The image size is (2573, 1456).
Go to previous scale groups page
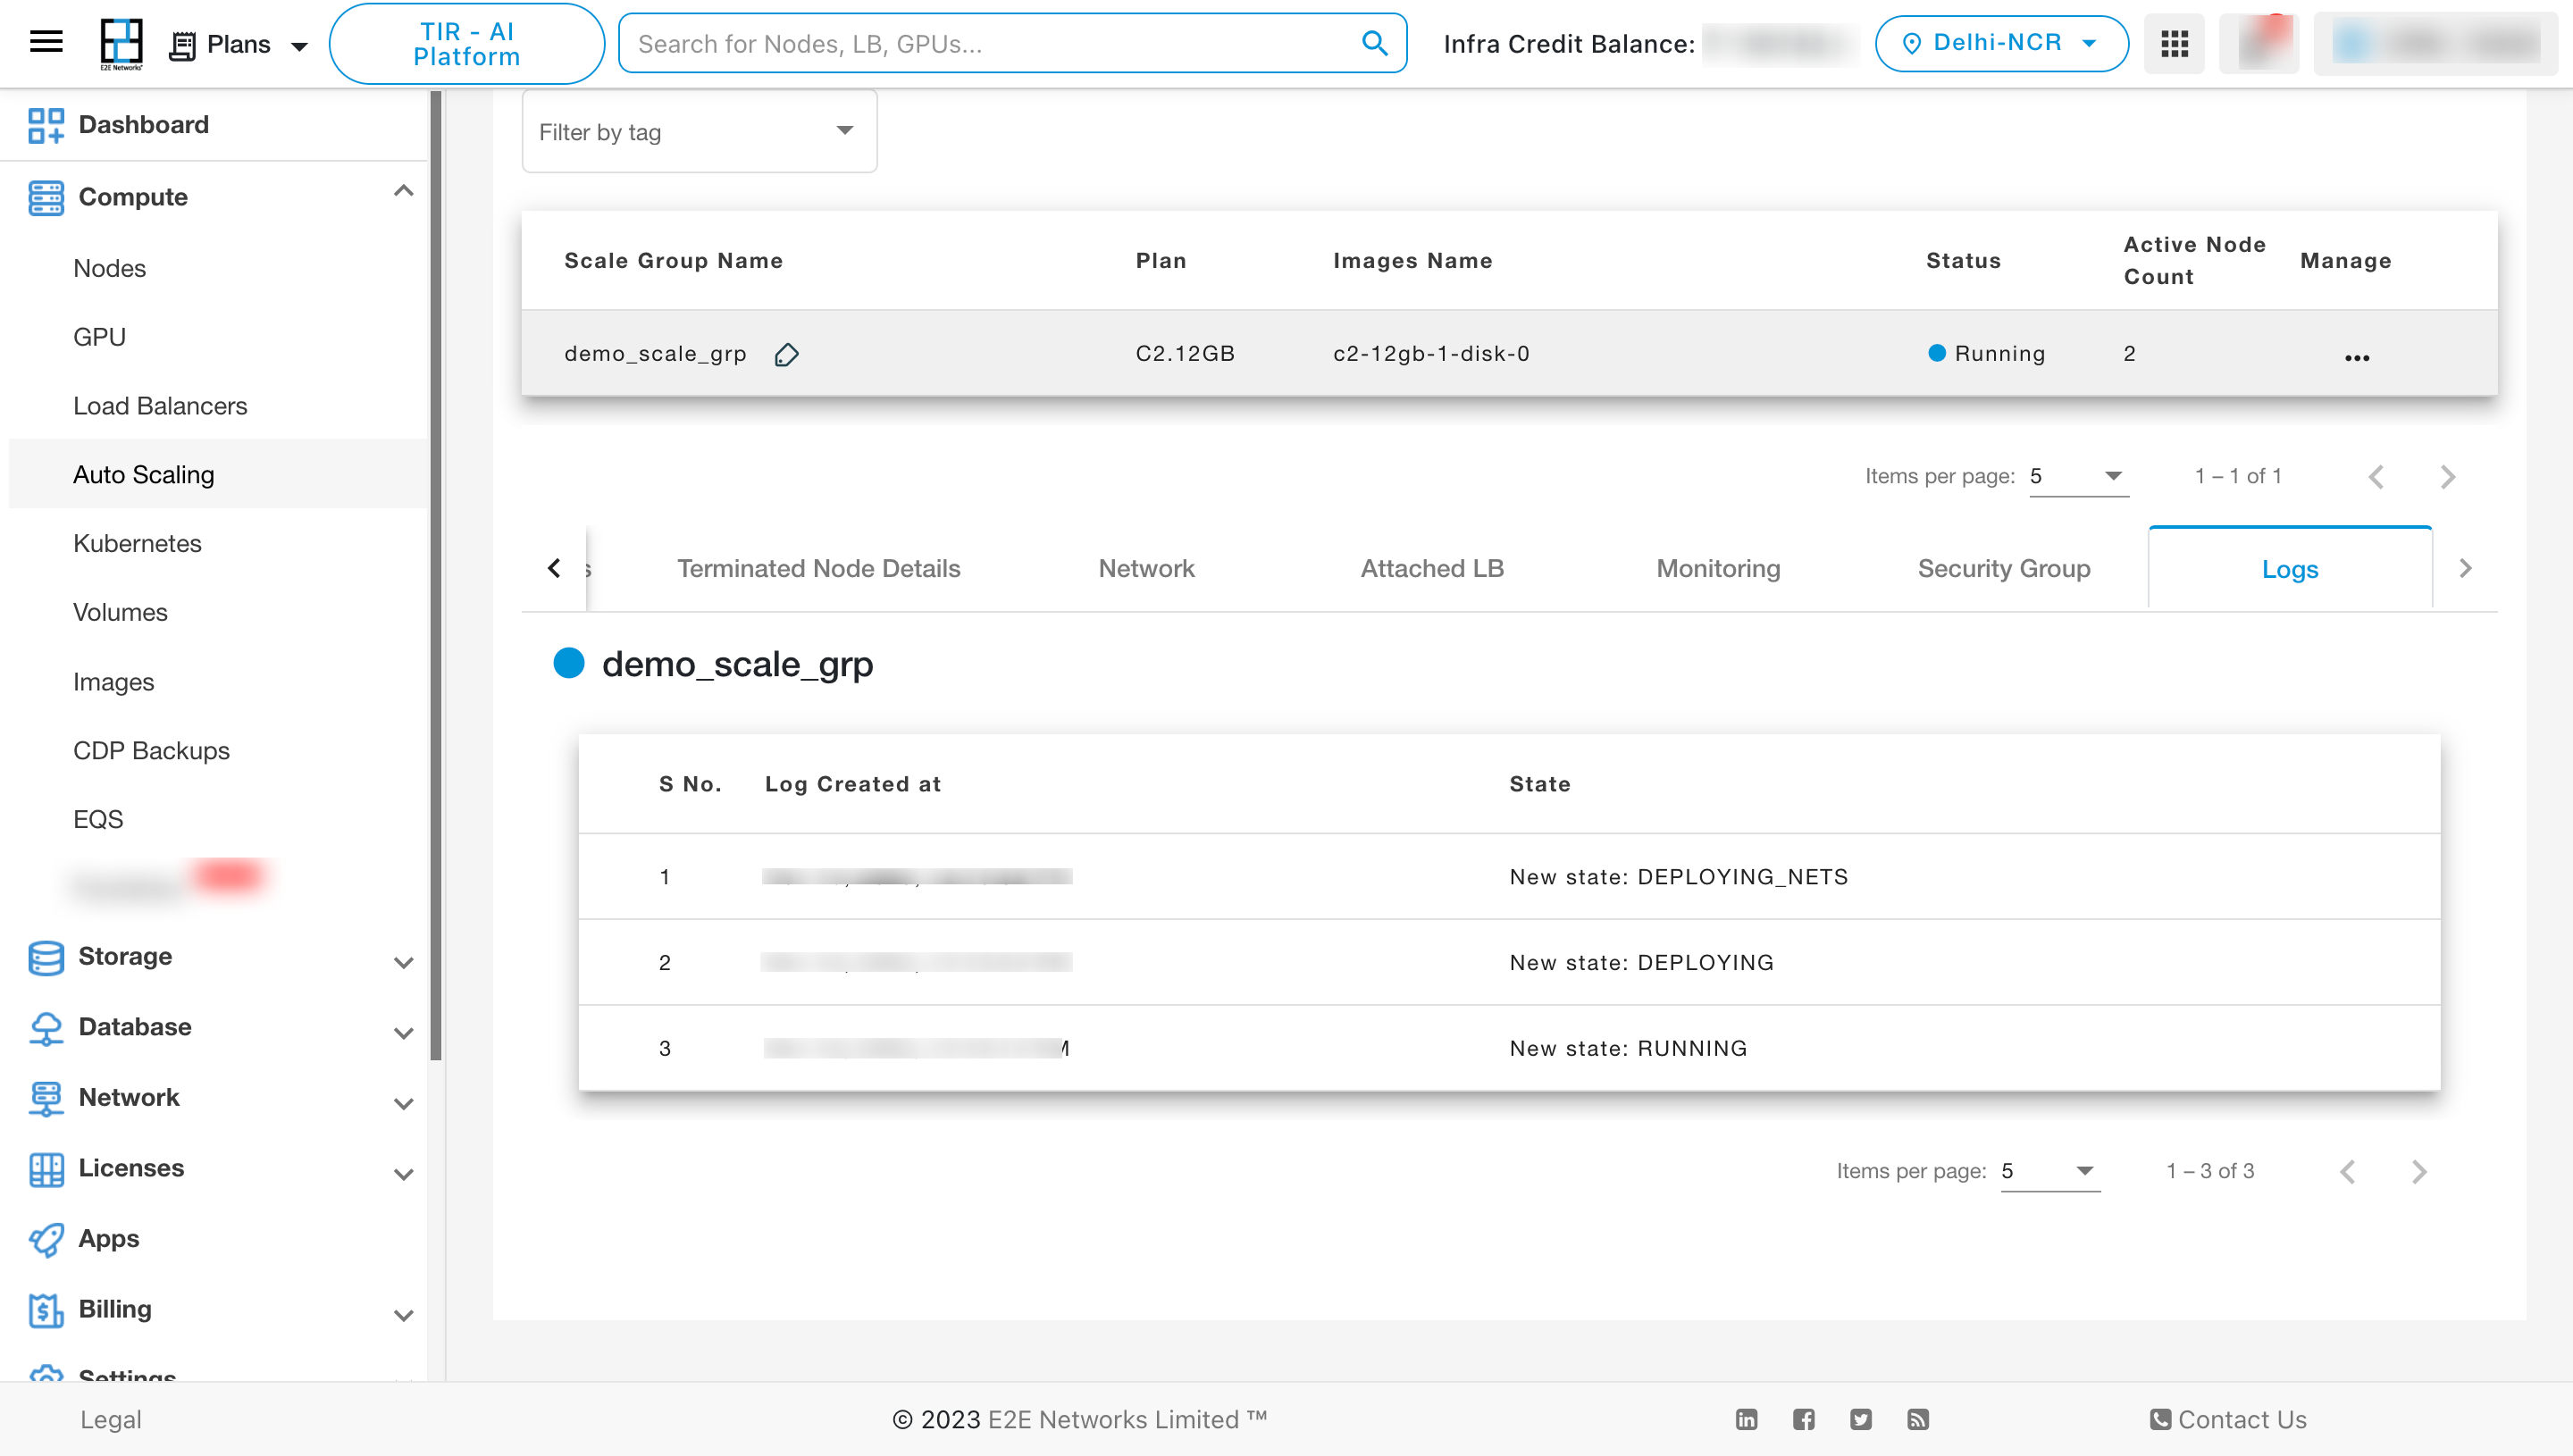point(2376,477)
